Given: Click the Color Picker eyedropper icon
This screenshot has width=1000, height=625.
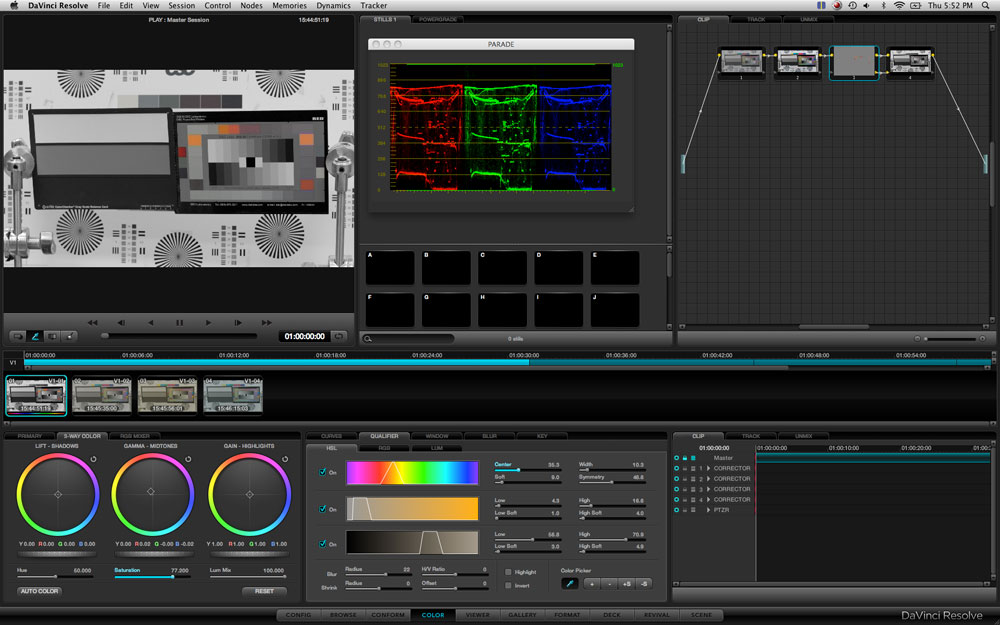Looking at the screenshot, I should click(570, 584).
